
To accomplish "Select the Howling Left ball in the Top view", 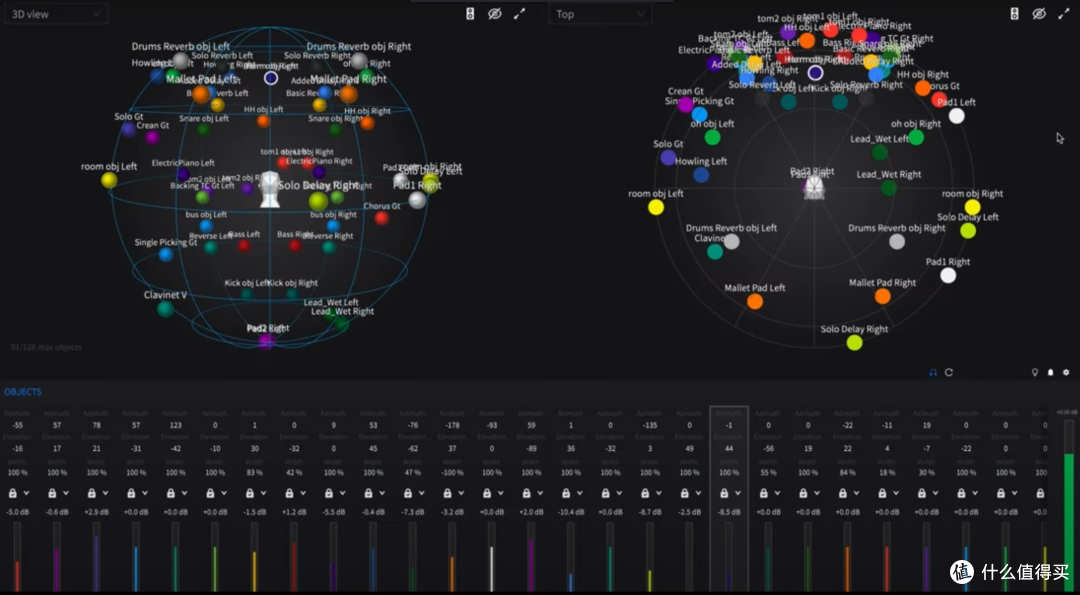I will click(x=701, y=175).
